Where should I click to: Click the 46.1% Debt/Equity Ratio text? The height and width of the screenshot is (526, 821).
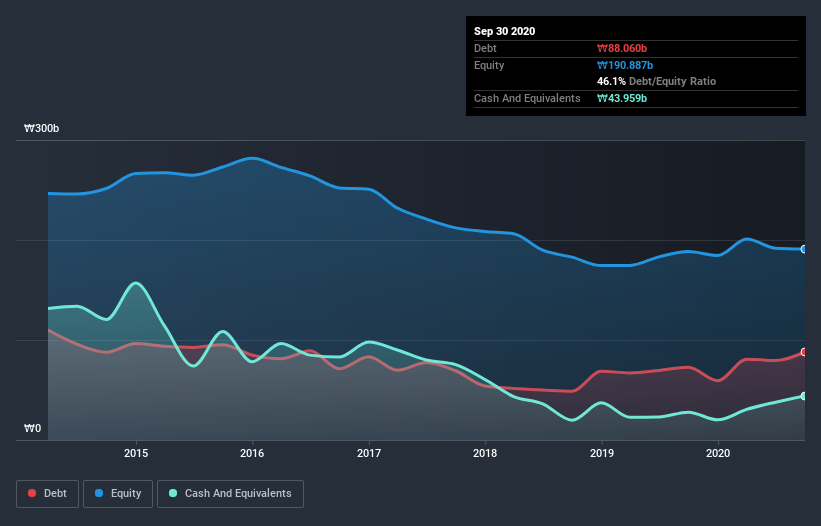click(657, 82)
